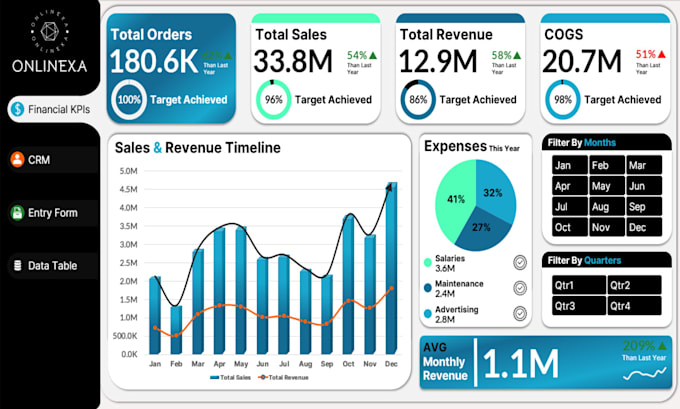680x409 pixels.
Task: Click the Sales & Revenue Timeline title
Action: (x=198, y=147)
